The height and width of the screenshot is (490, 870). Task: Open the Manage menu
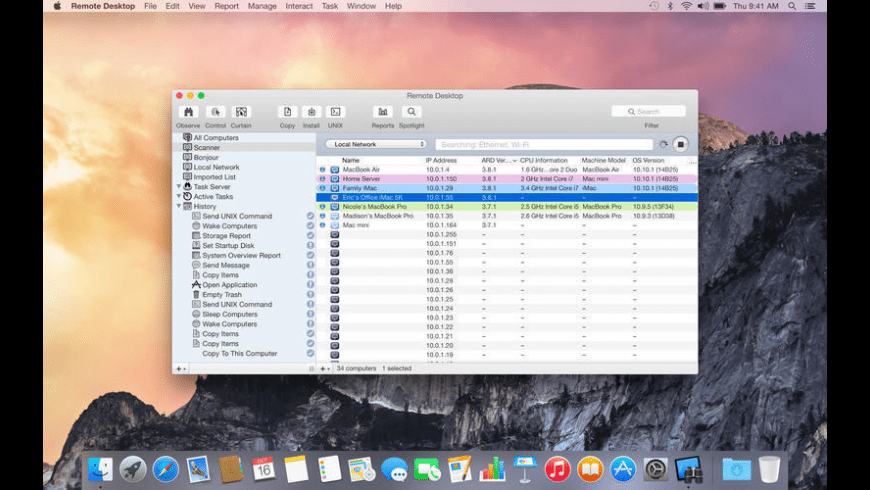[x=262, y=6]
